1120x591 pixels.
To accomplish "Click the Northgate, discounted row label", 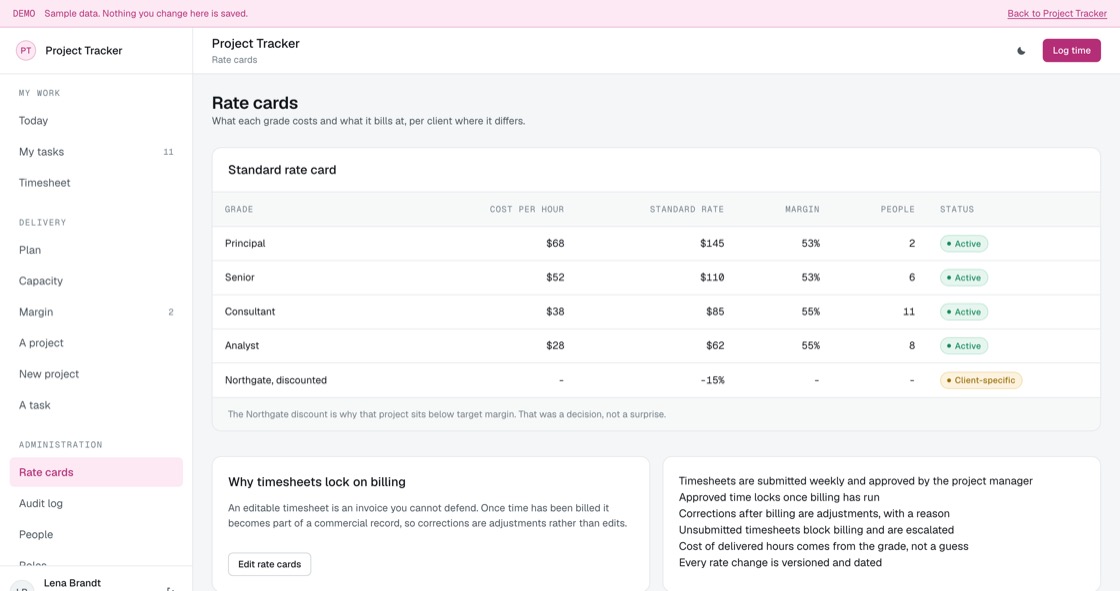I will (x=276, y=380).
